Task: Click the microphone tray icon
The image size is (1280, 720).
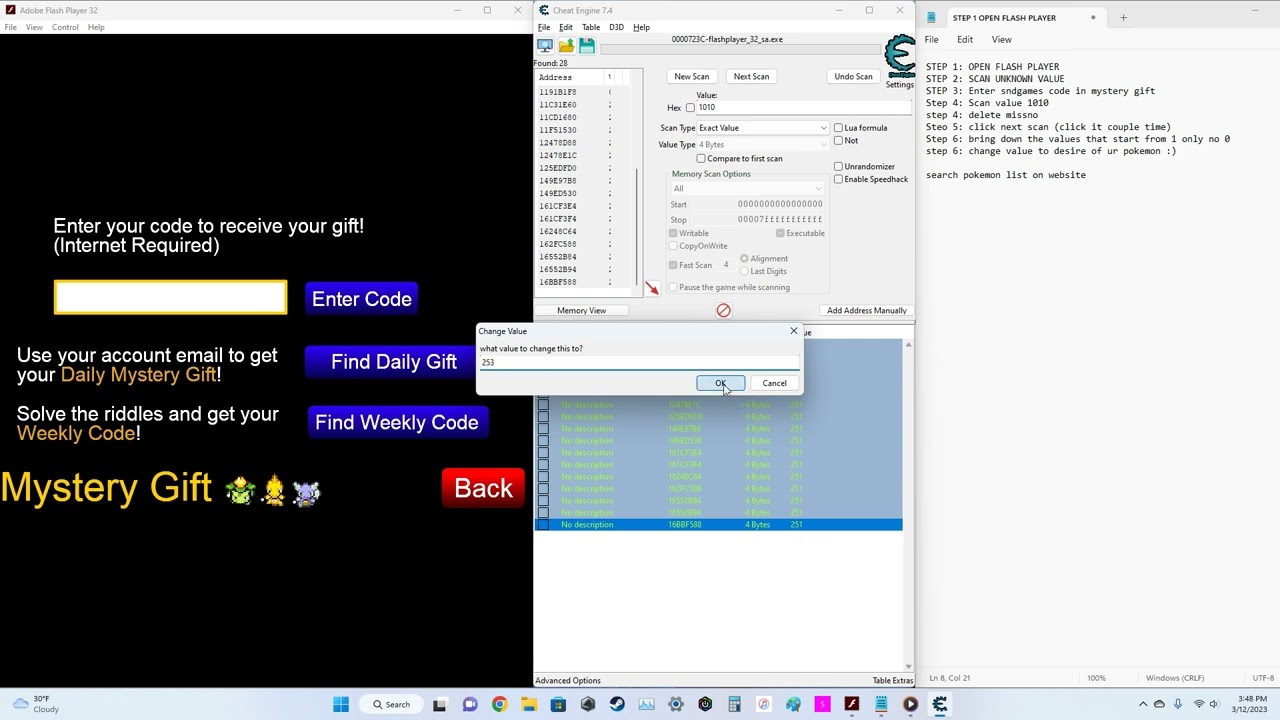Action: (1178, 704)
